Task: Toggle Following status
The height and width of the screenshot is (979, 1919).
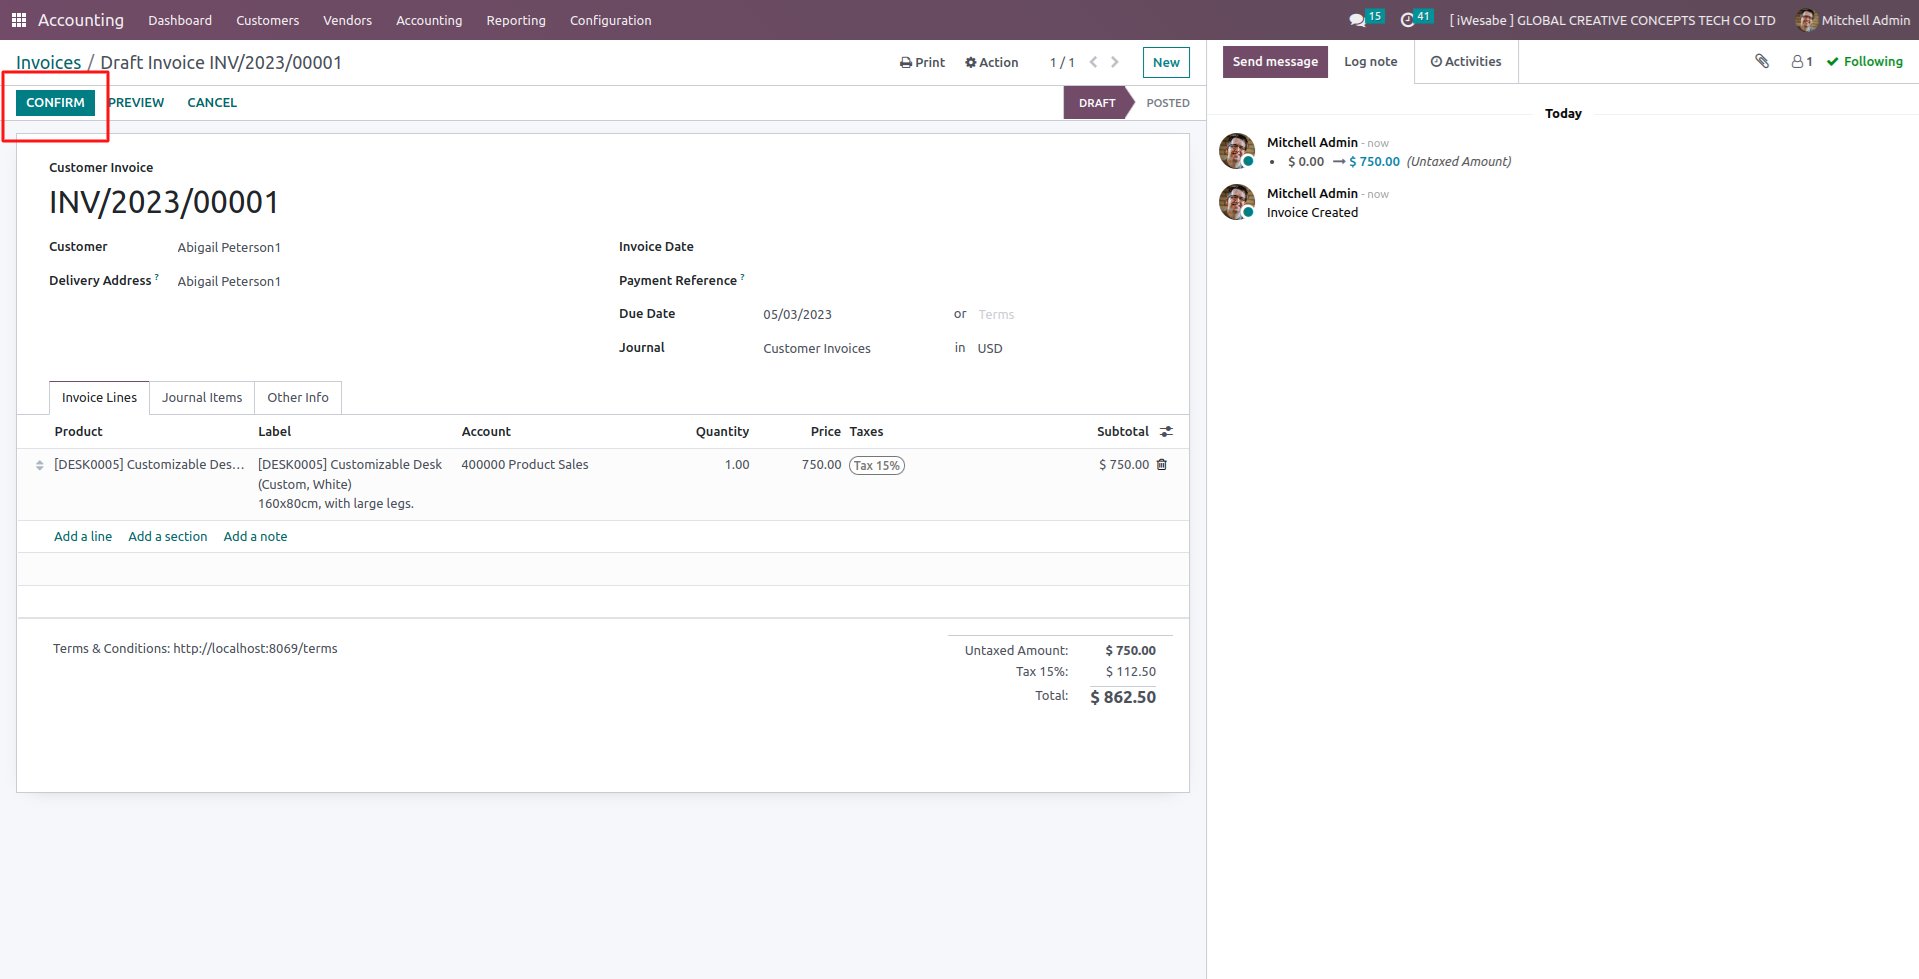Action: tap(1864, 62)
